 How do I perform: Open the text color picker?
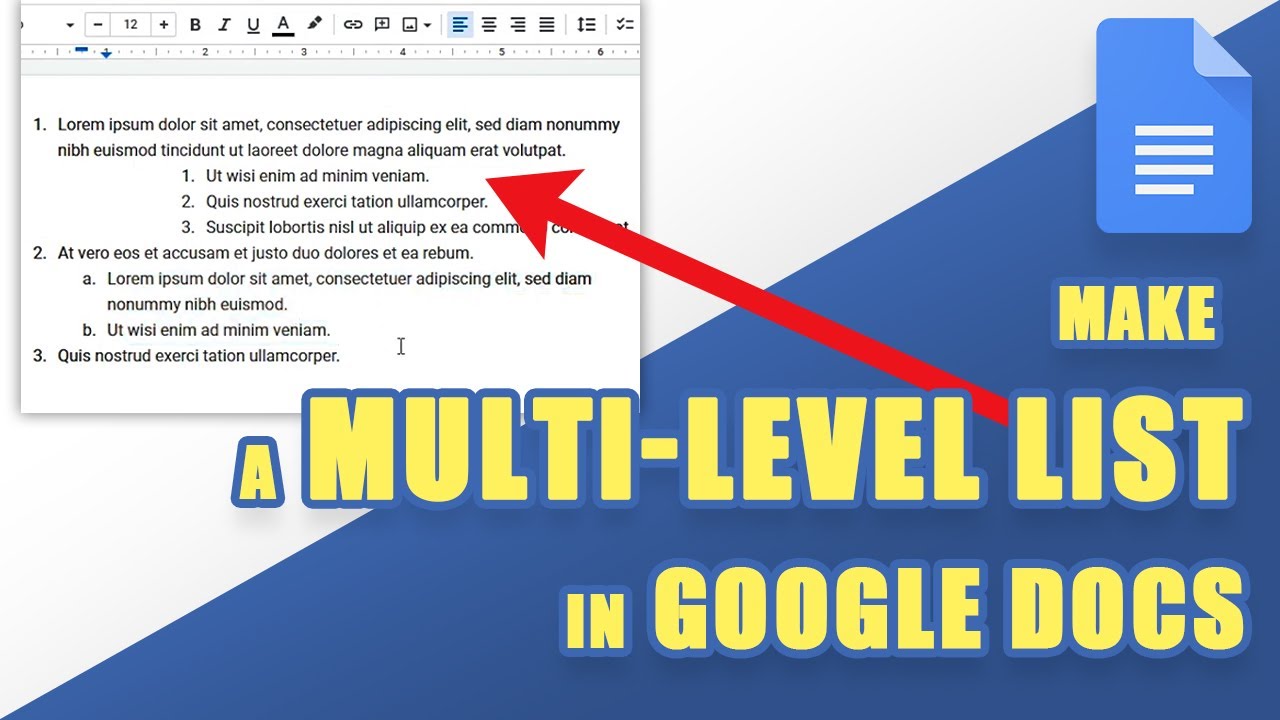pos(283,25)
